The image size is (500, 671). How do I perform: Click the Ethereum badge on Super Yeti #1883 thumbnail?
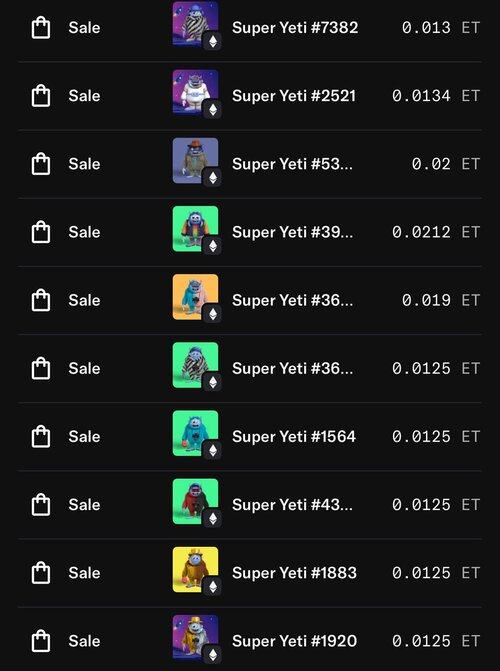213,587
